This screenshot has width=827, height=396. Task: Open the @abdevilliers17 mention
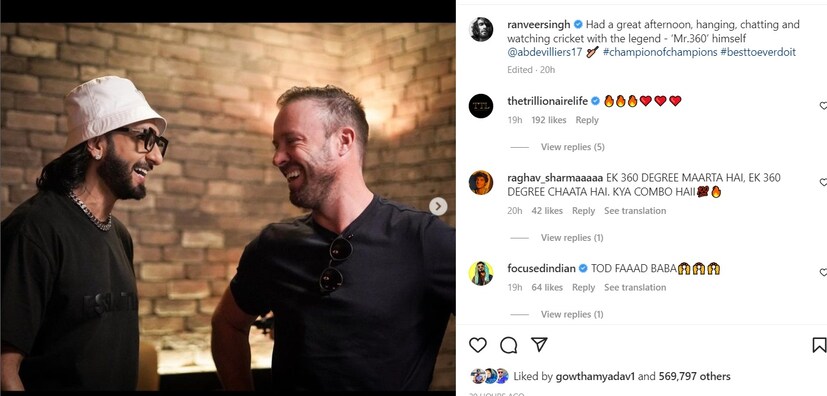coord(545,52)
